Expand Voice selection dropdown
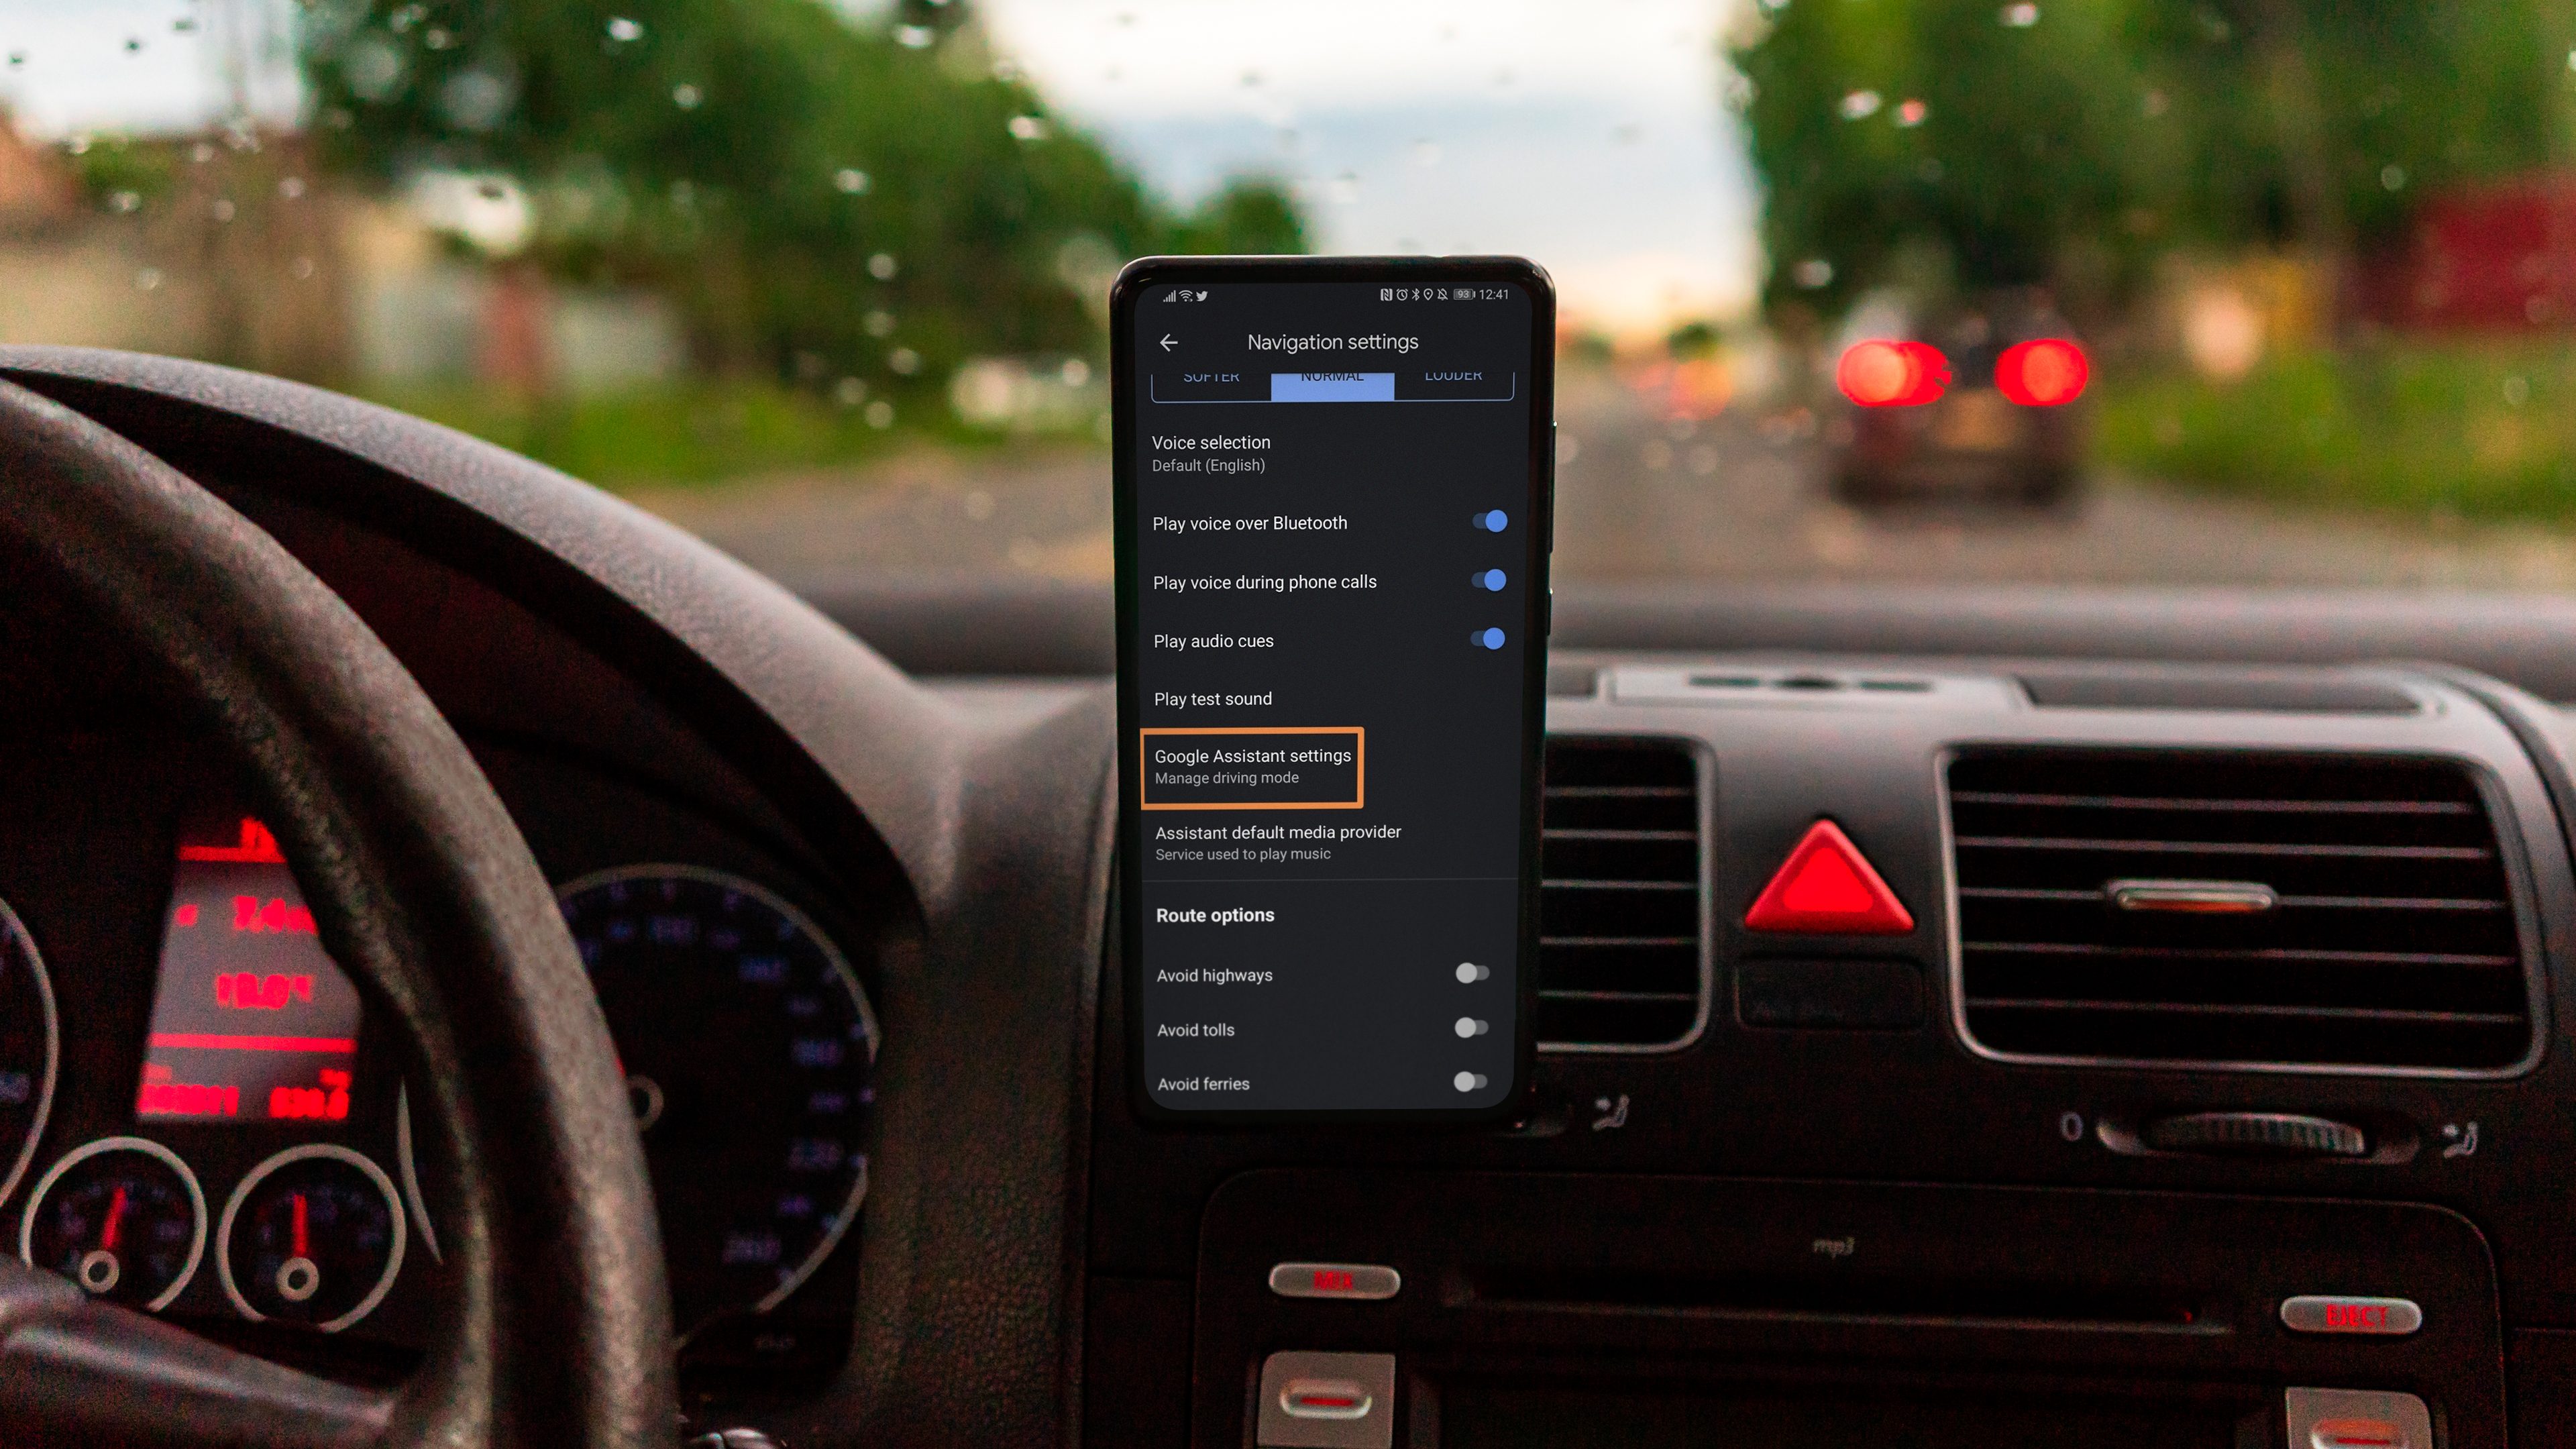The image size is (2576, 1449). click(x=1330, y=453)
